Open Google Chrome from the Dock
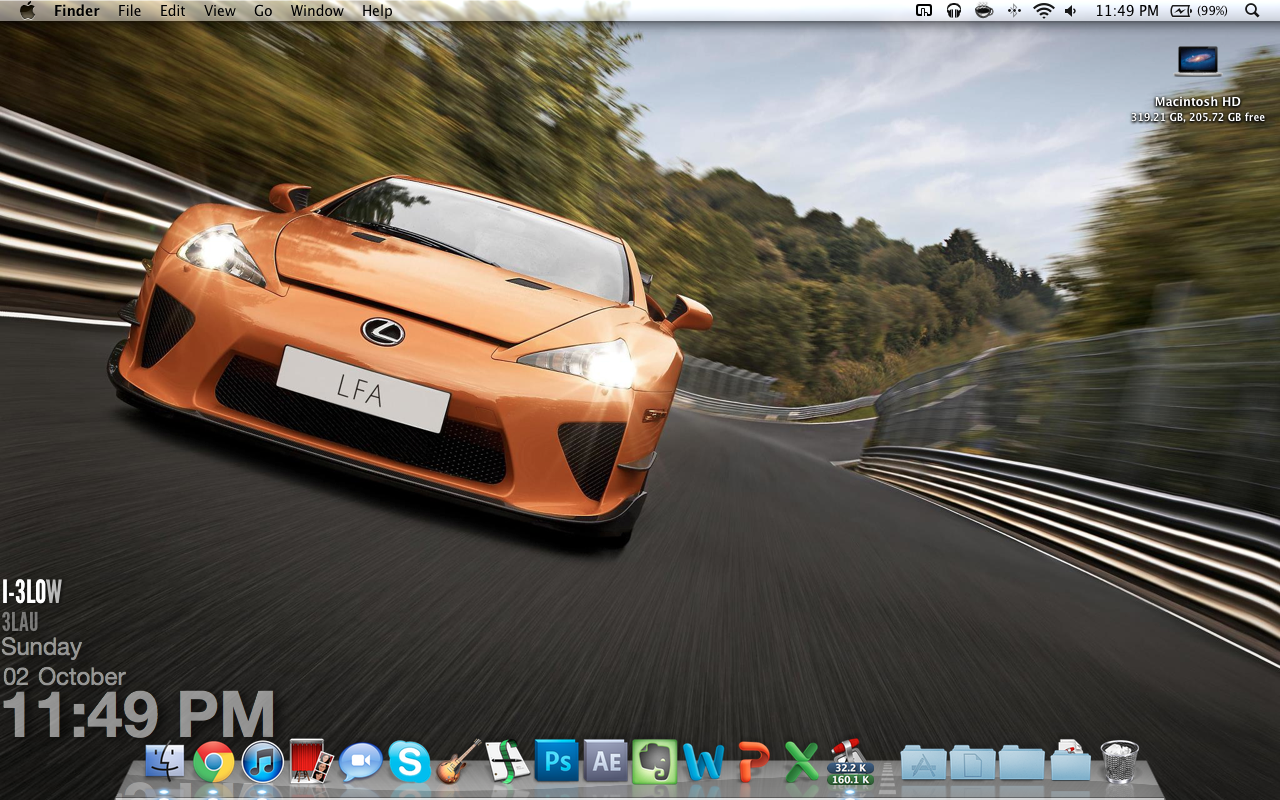The width and height of the screenshot is (1280, 800). pyautogui.click(x=213, y=763)
